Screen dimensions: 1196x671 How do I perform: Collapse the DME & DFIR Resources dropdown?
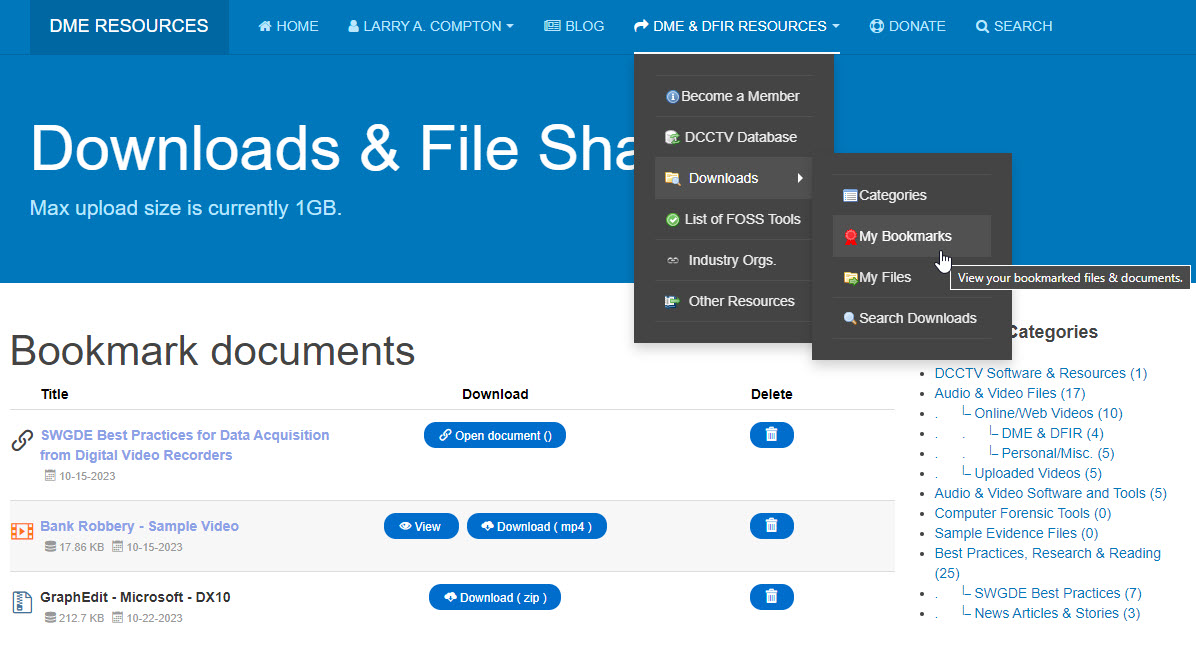[x=737, y=27]
